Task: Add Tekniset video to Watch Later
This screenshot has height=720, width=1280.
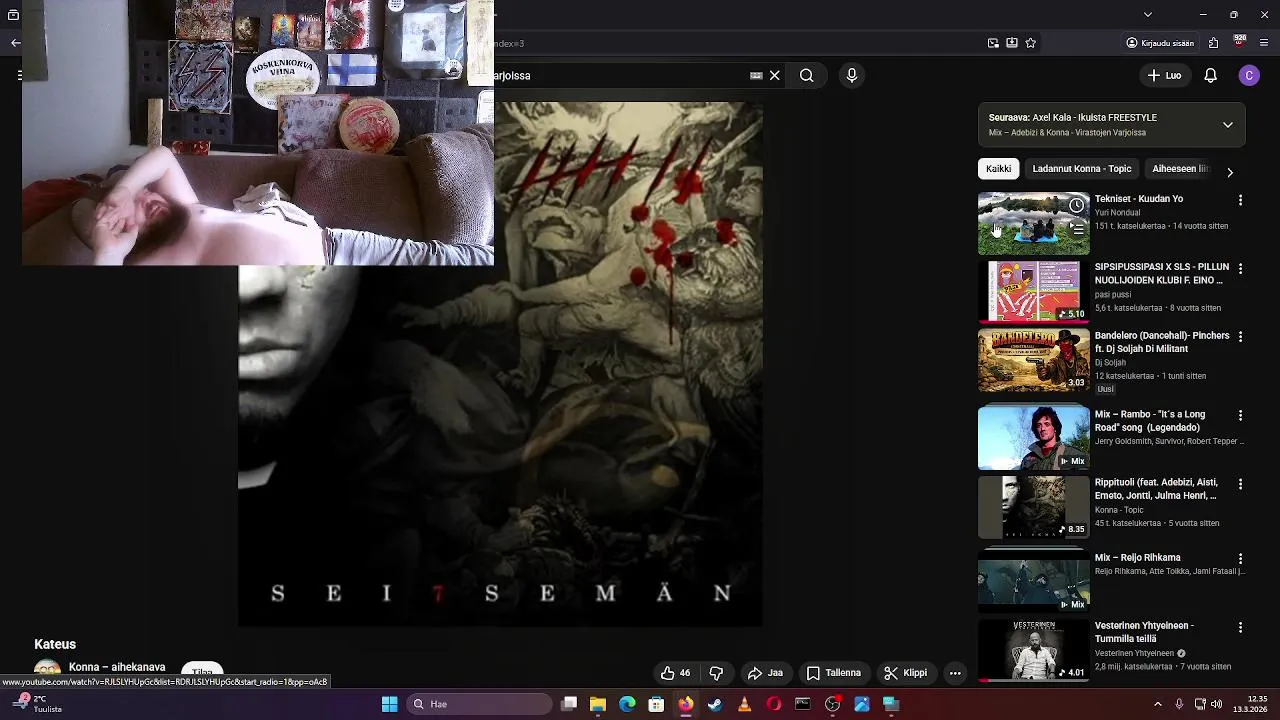Action: pos(1076,206)
